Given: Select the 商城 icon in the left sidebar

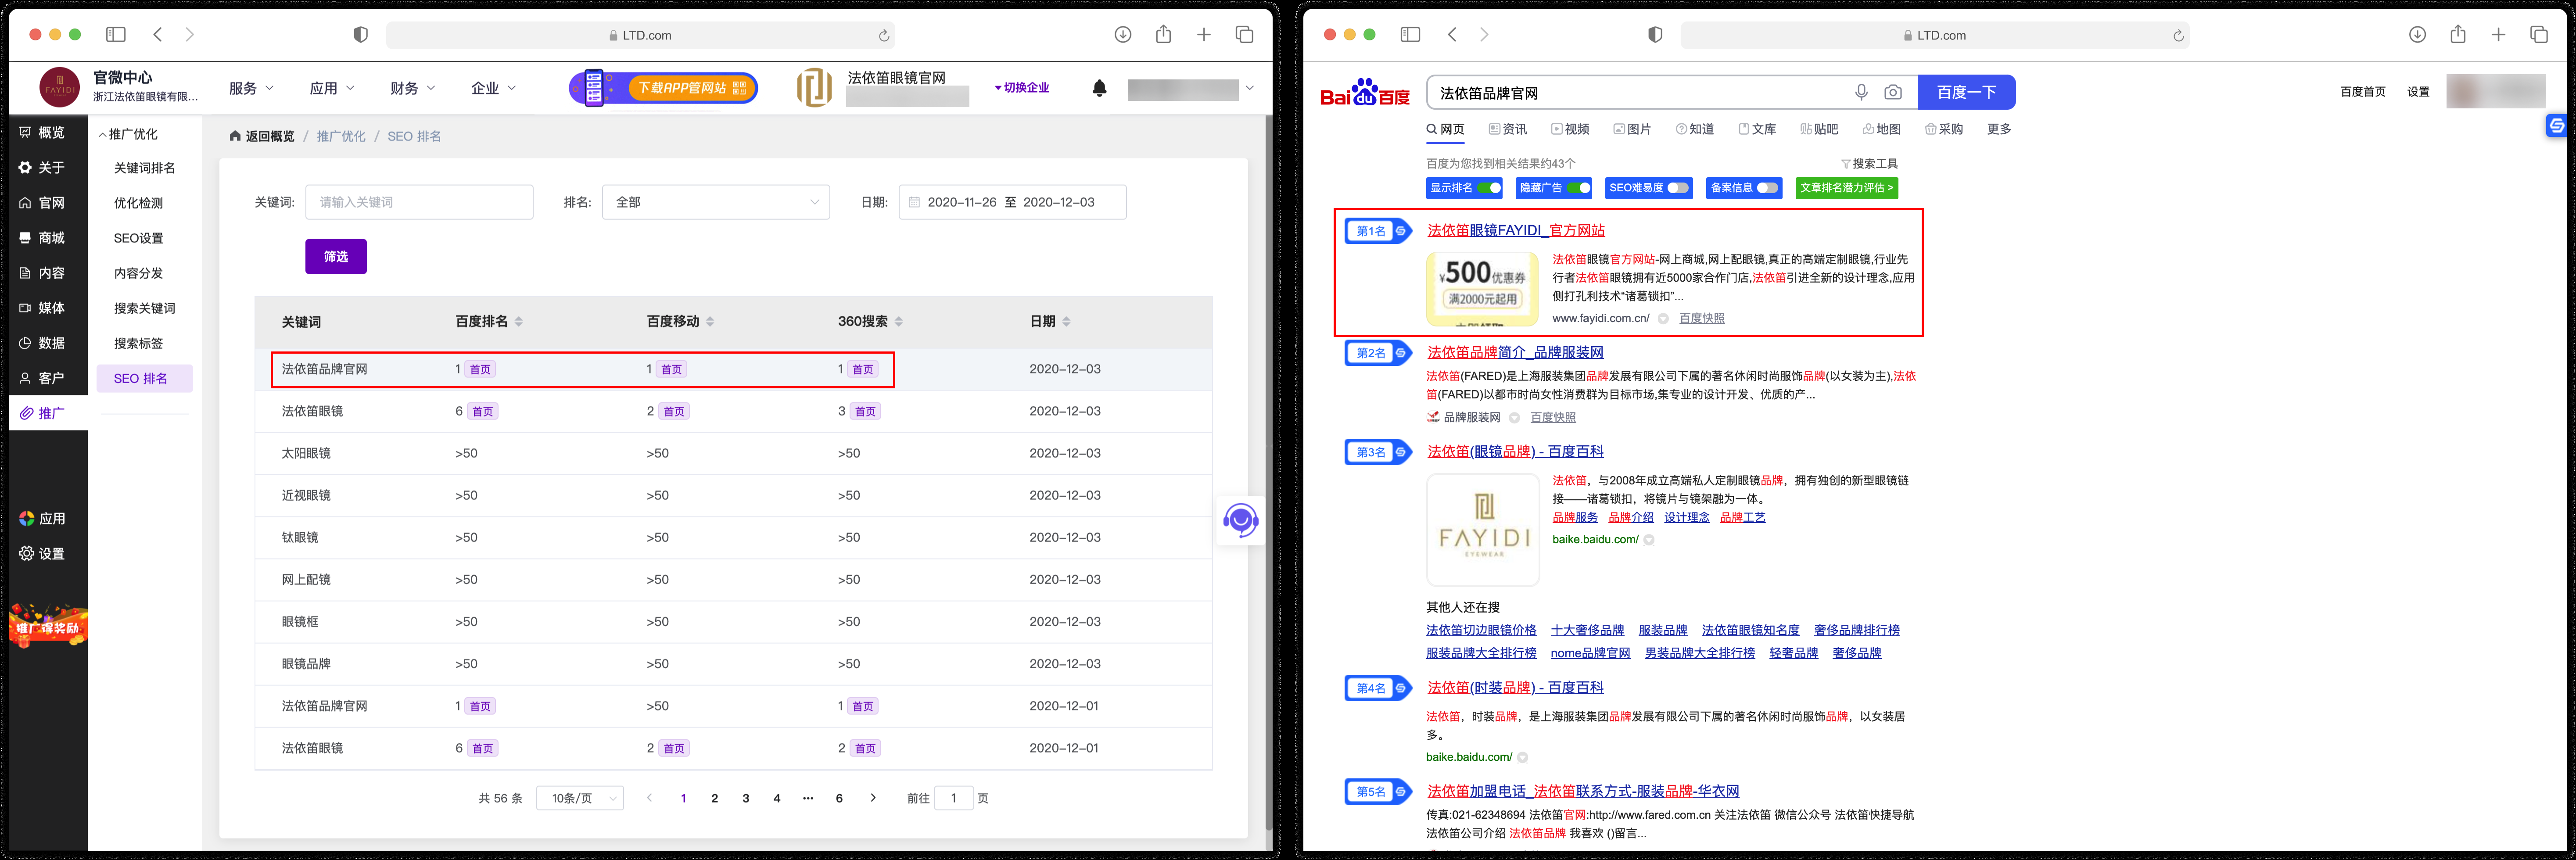Looking at the screenshot, I should [47, 237].
